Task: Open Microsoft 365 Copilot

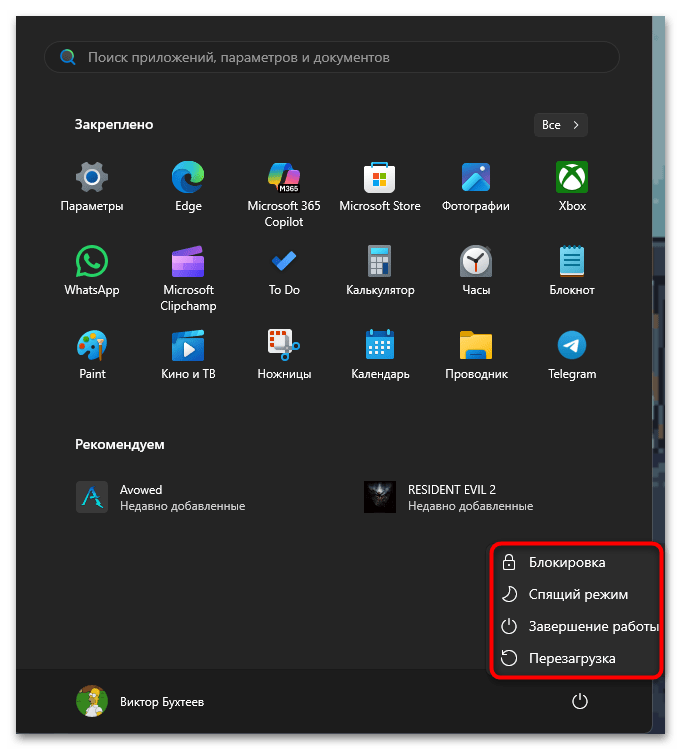Action: tap(284, 195)
